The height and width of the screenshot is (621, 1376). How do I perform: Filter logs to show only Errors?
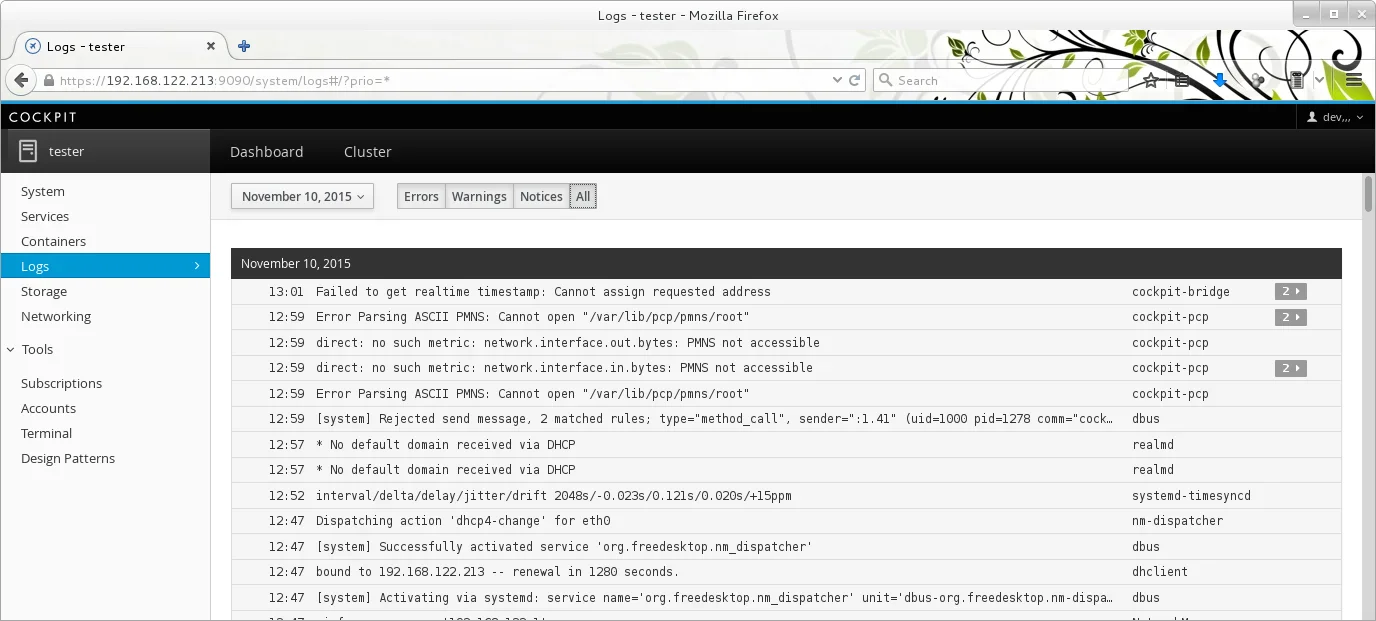point(420,196)
